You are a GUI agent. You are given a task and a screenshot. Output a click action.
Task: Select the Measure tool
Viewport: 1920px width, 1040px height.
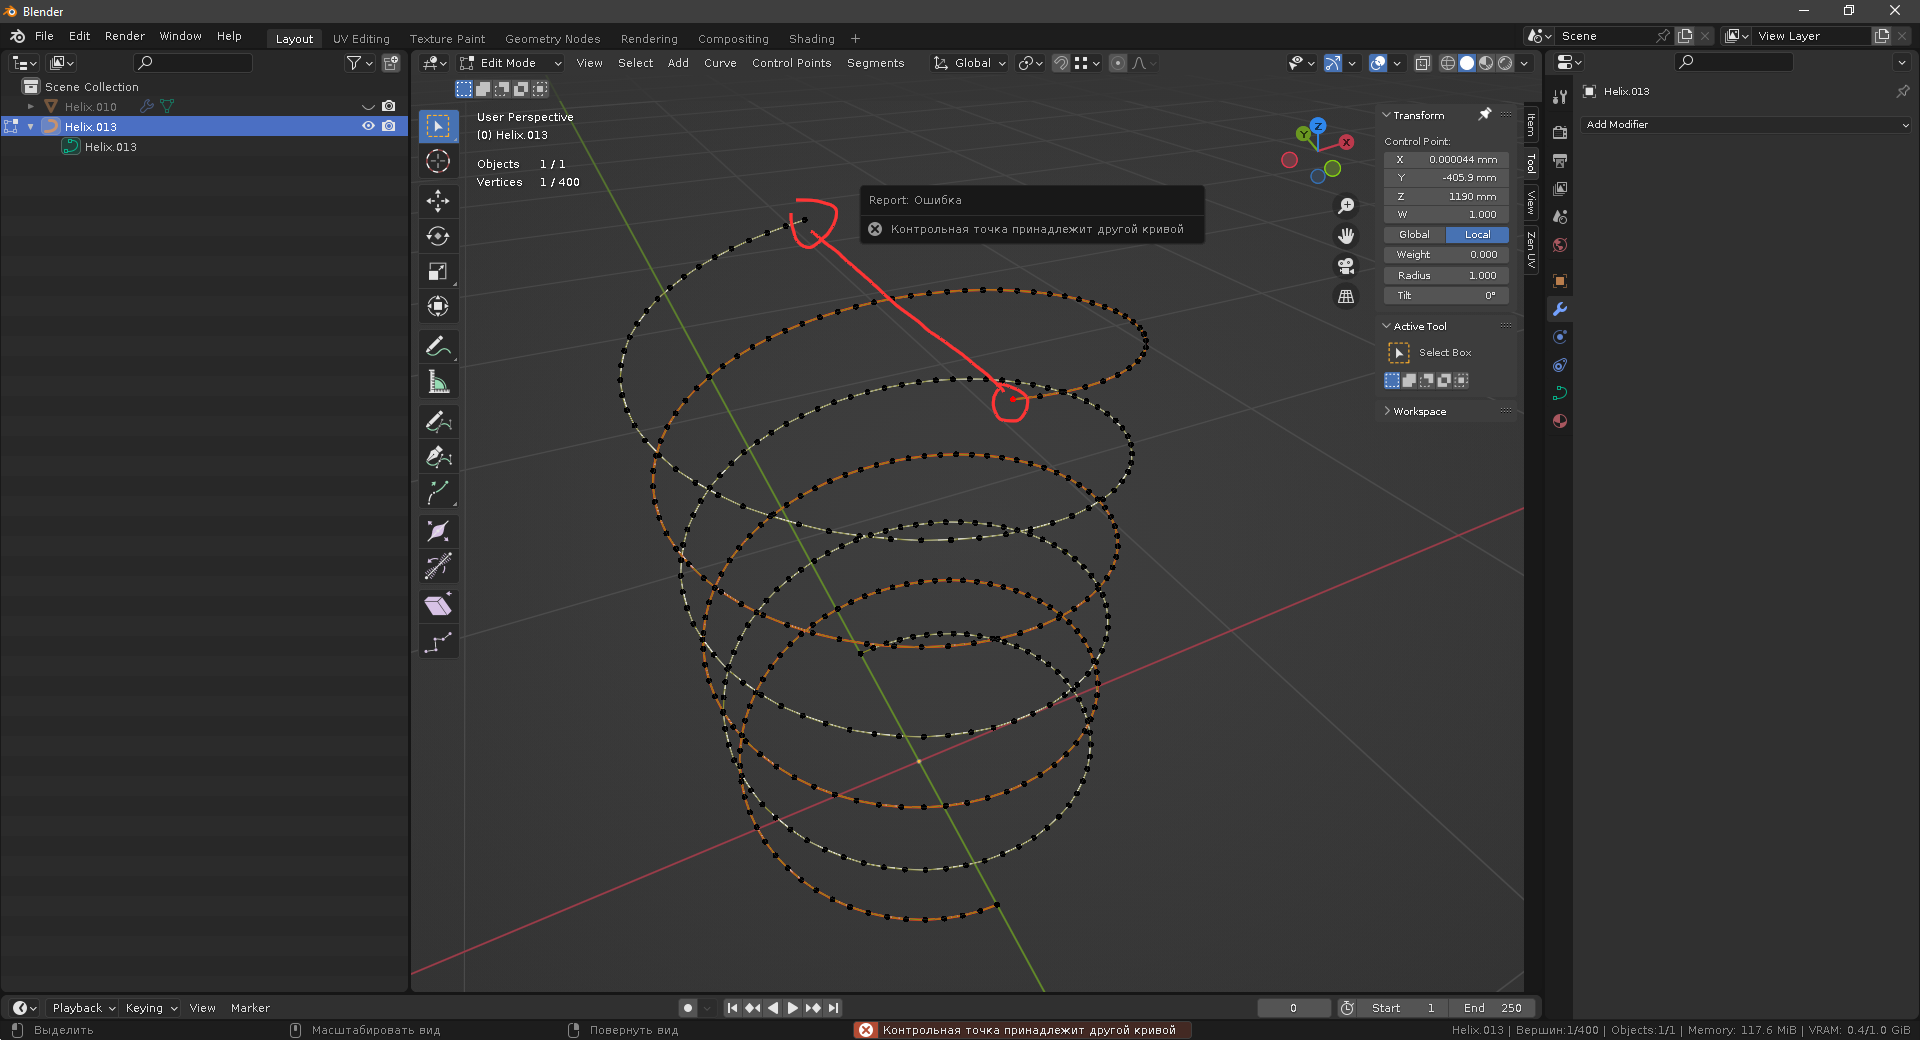438,382
